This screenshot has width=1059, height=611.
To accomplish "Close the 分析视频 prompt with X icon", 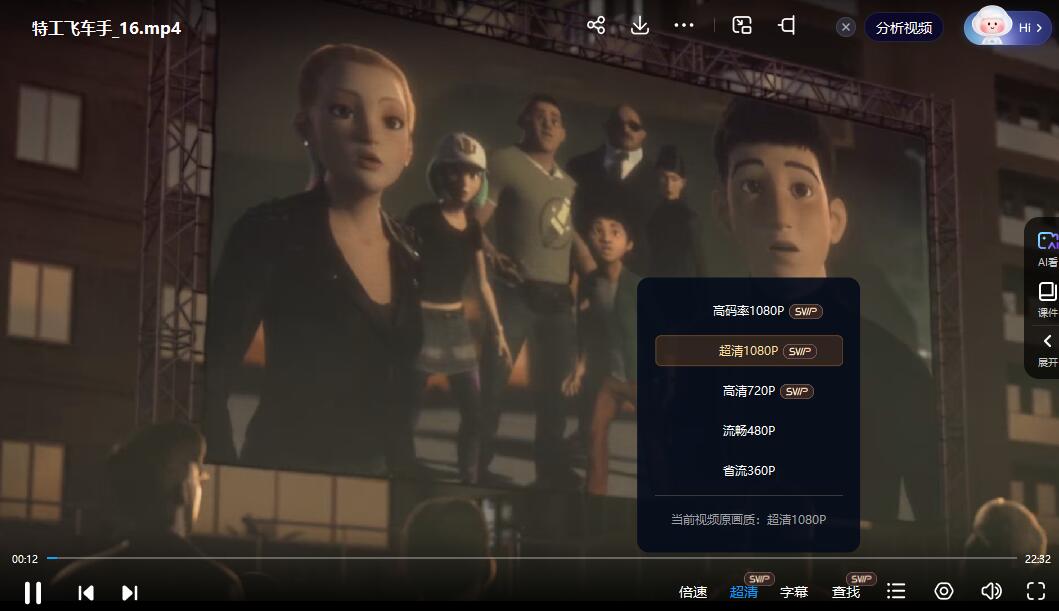I will coord(846,28).
